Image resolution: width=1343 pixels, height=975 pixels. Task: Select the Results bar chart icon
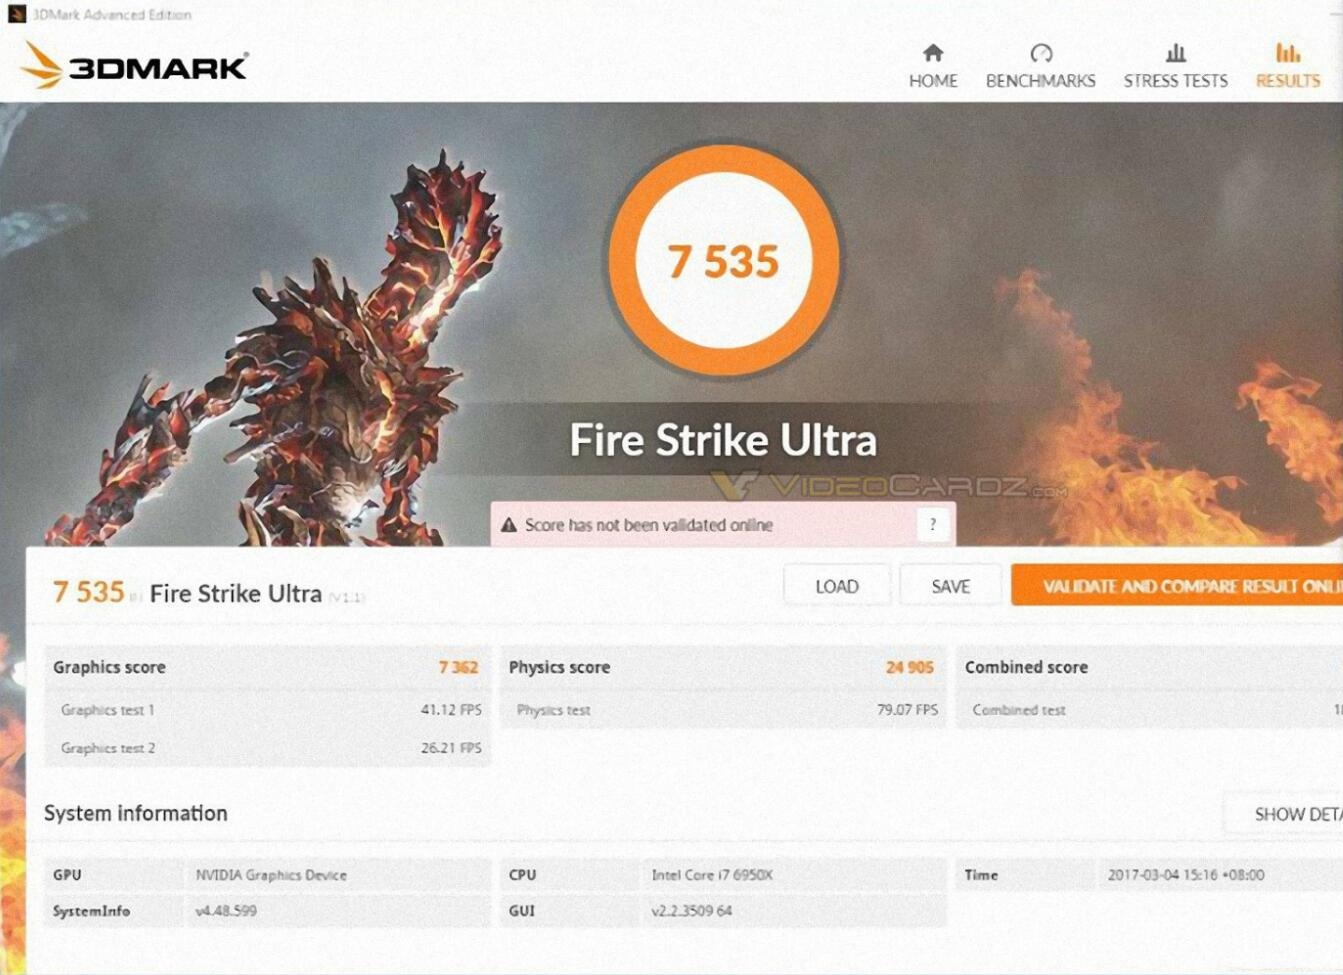click(1288, 53)
